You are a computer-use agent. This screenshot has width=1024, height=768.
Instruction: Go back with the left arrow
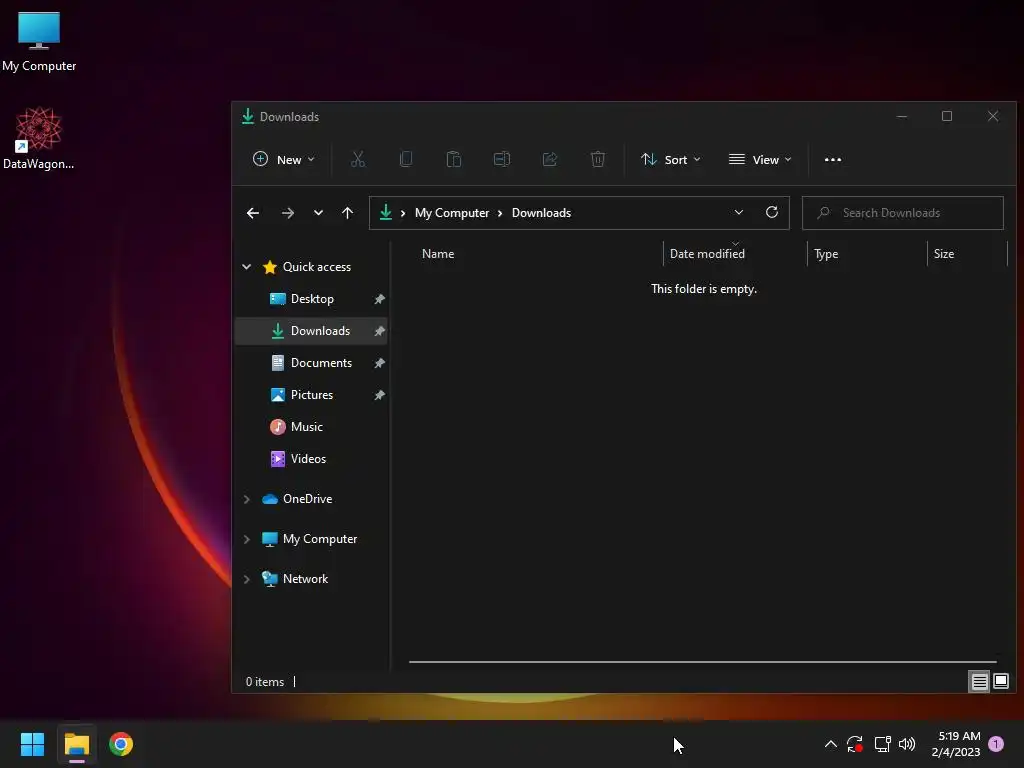[x=253, y=213]
